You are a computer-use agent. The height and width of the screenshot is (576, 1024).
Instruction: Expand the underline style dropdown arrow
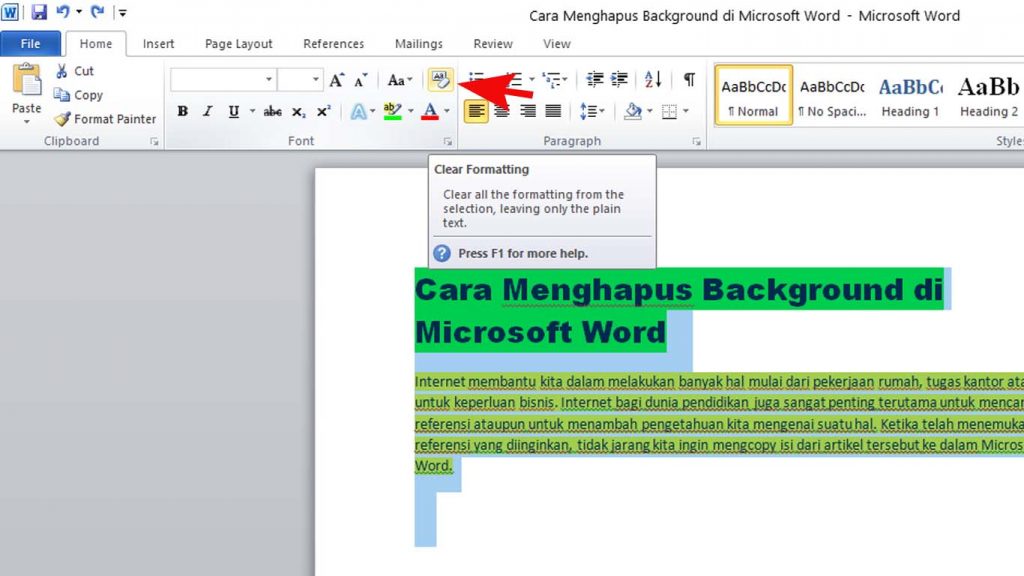click(252, 112)
